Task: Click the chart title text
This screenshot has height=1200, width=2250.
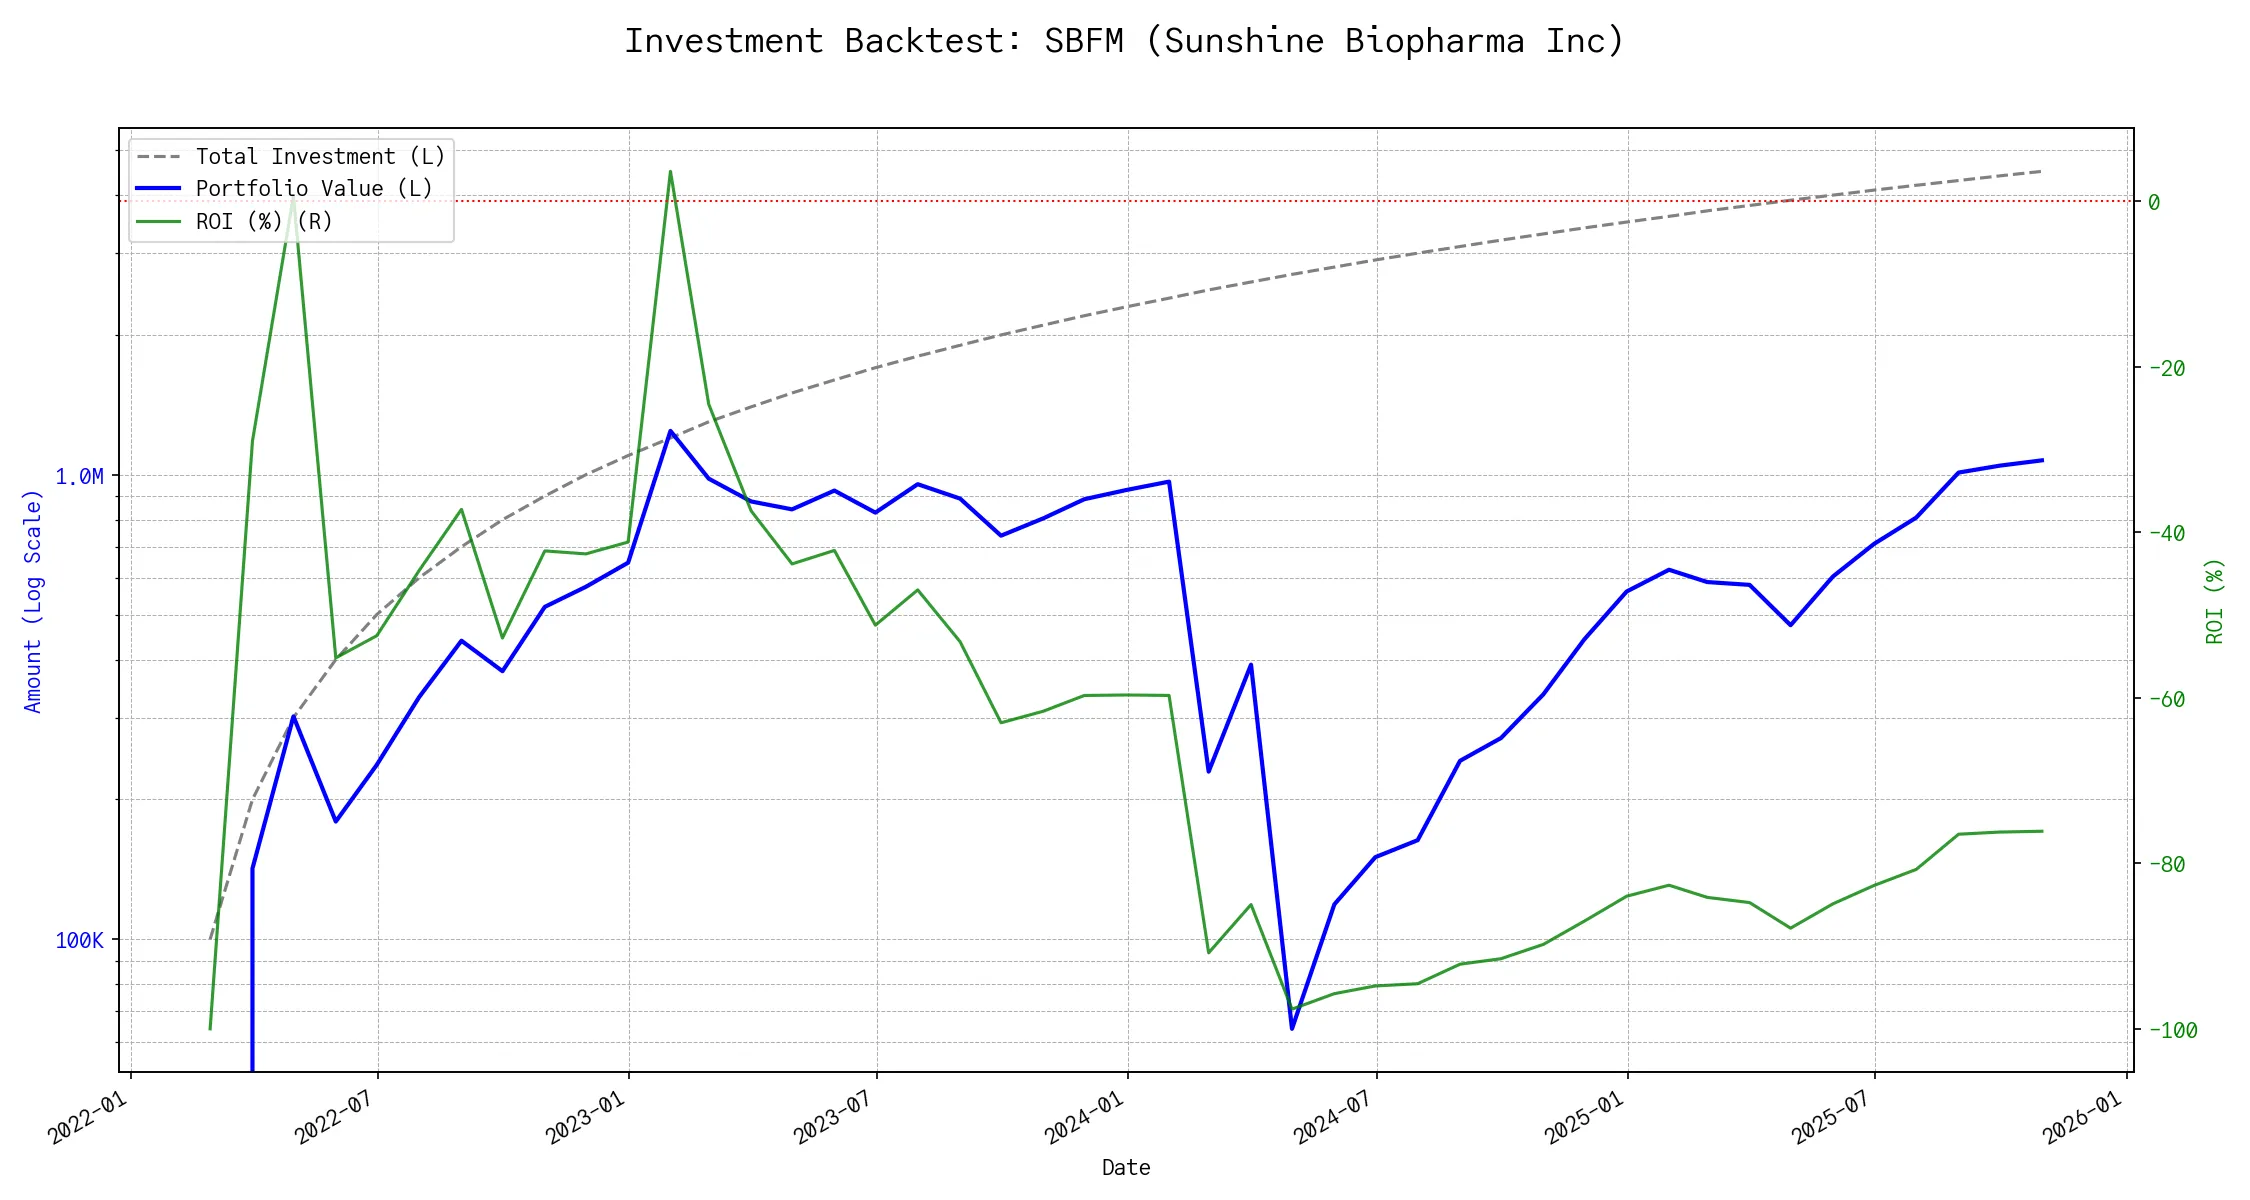Action: coord(1124,41)
